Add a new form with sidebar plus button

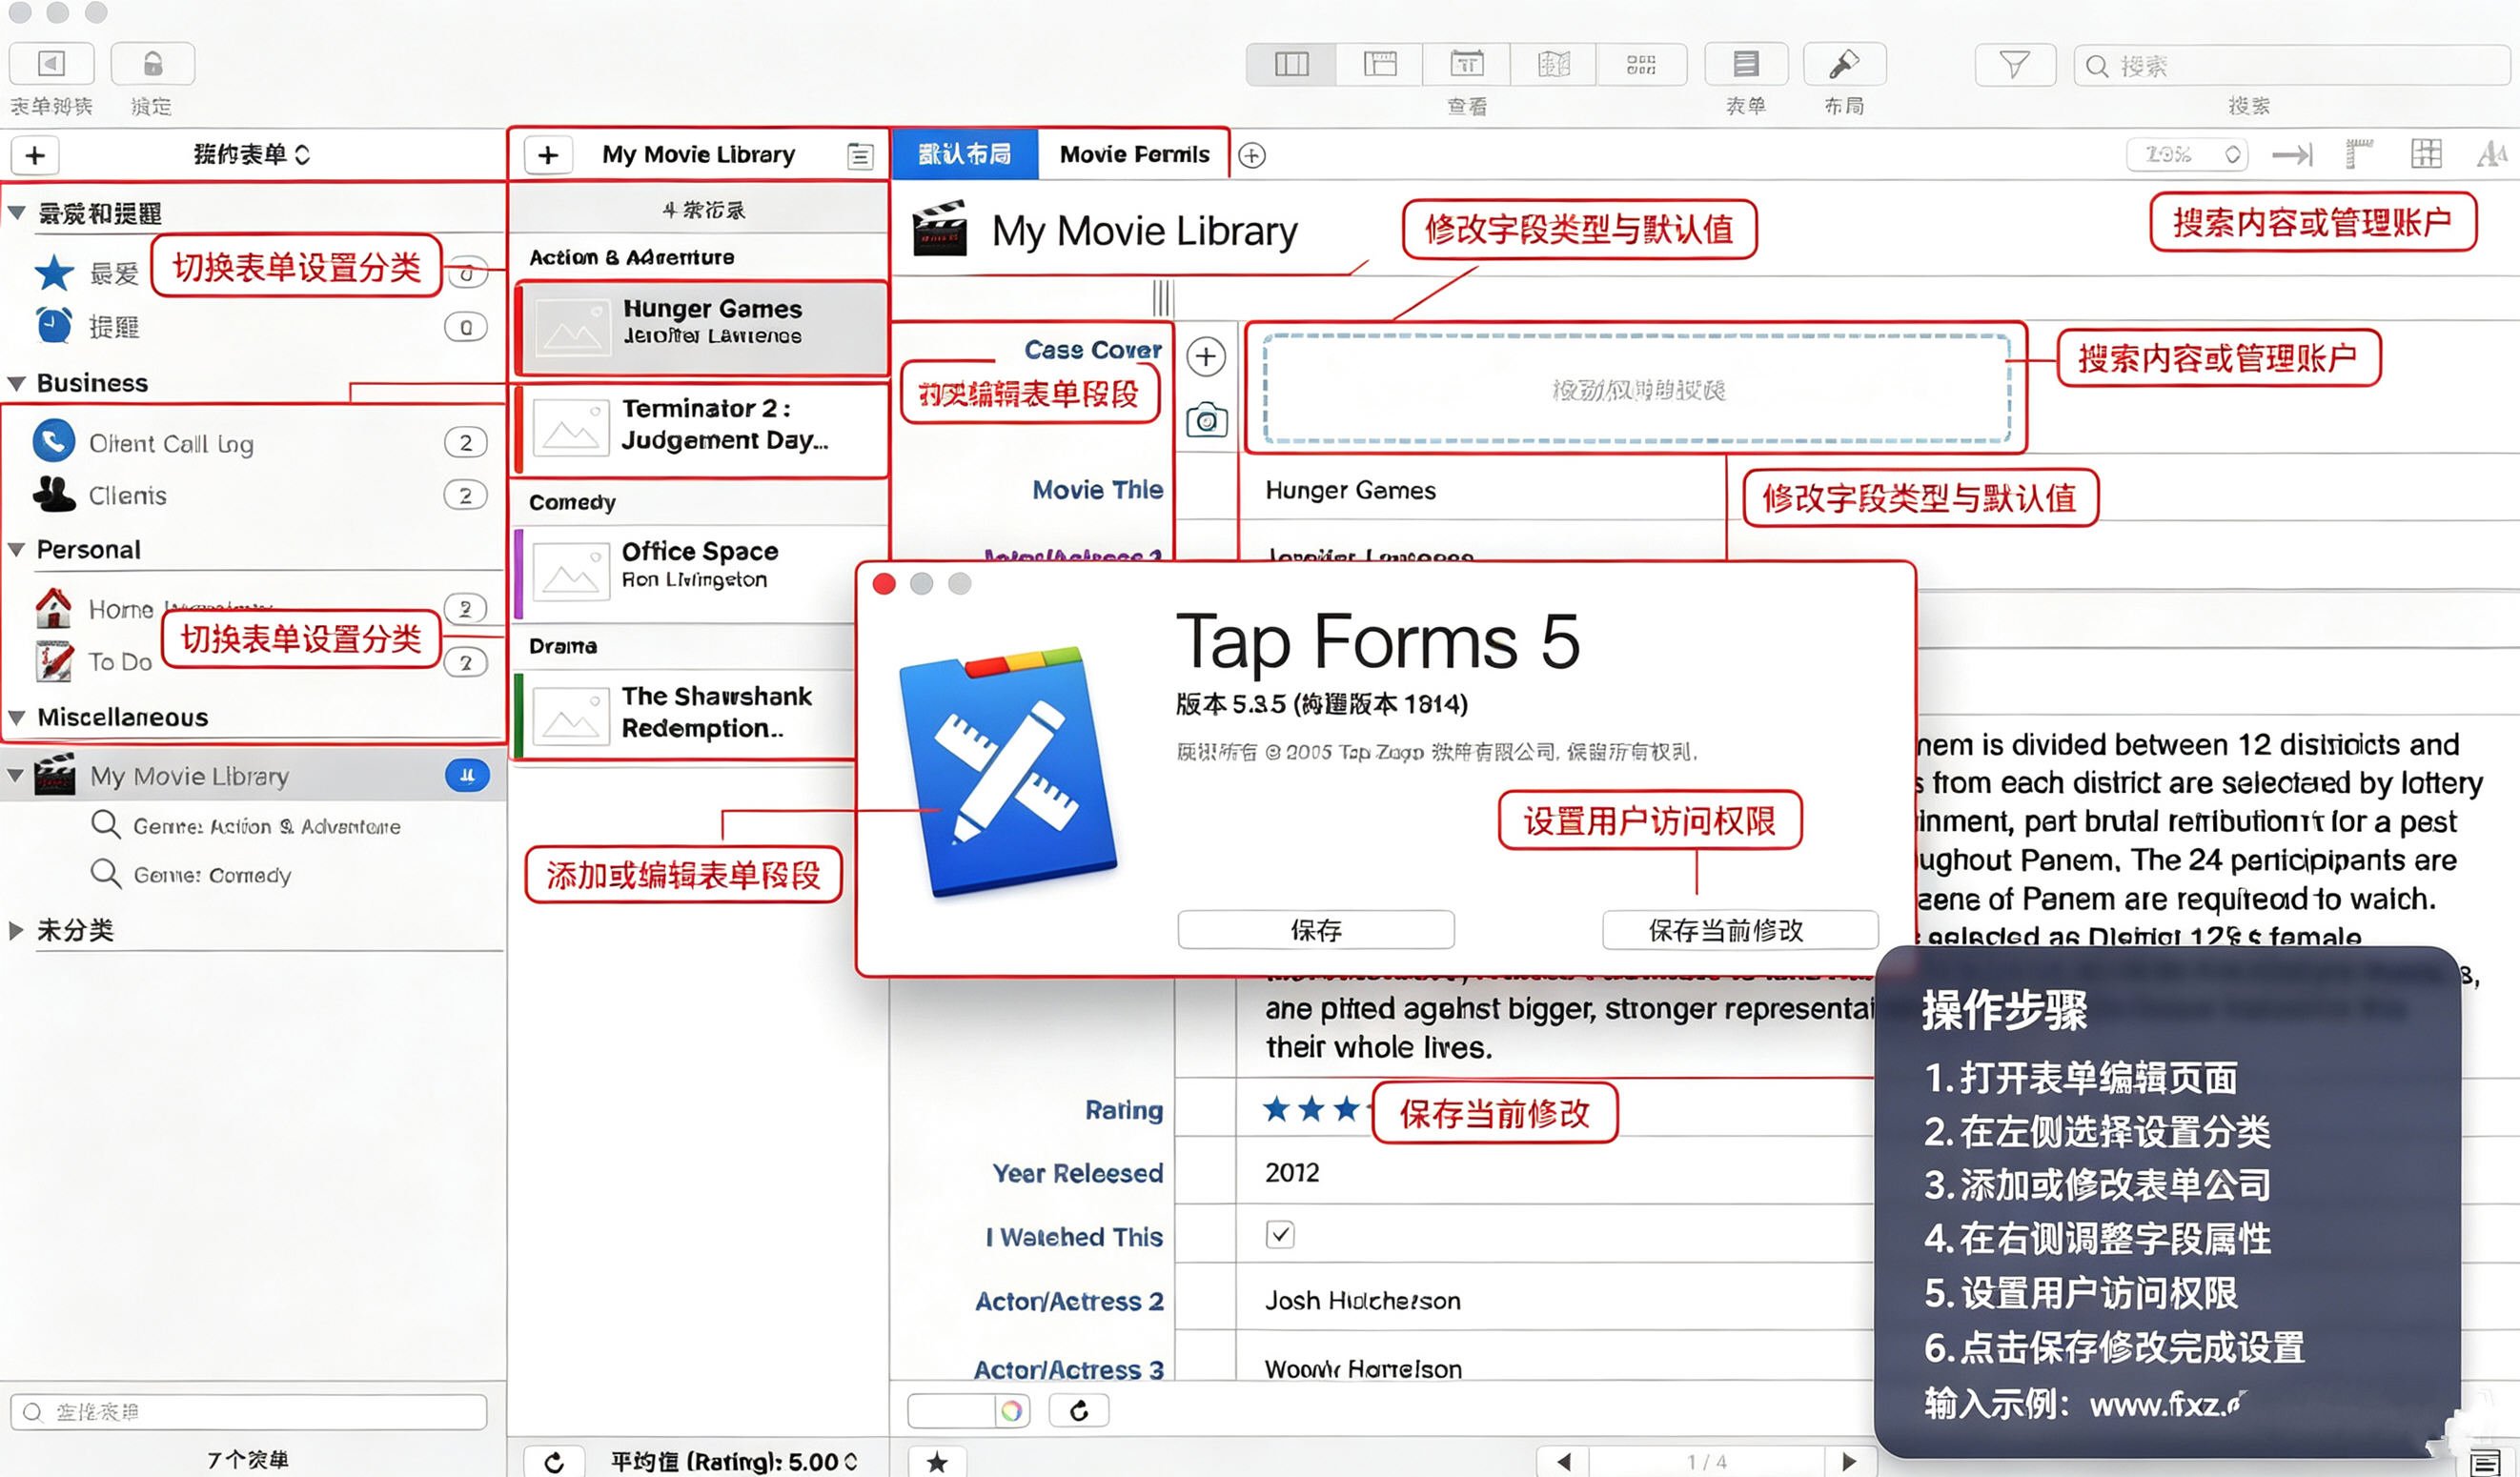(x=35, y=155)
